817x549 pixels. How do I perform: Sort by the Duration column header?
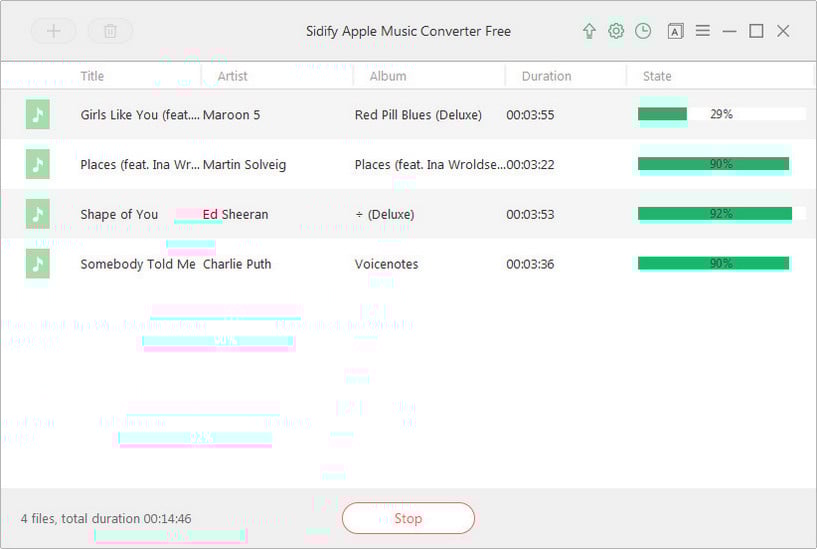point(547,76)
